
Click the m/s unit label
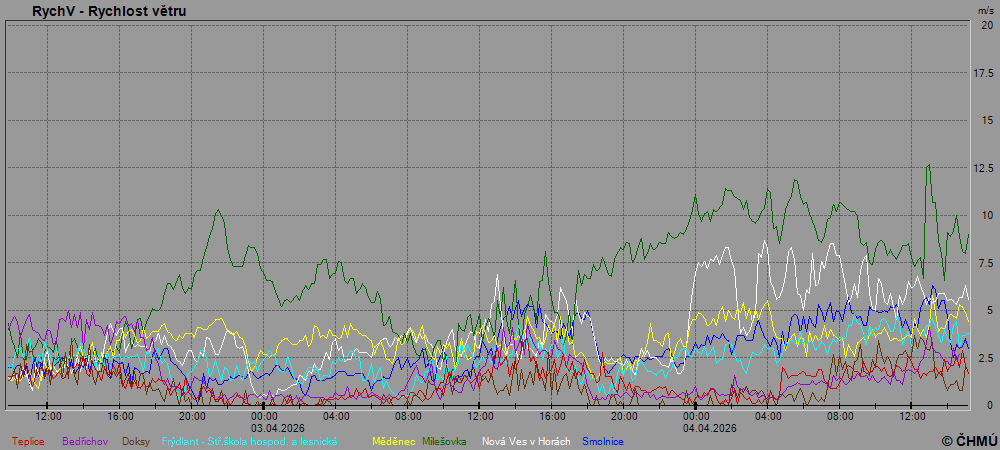pyautogui.click(x=985, y=9)
